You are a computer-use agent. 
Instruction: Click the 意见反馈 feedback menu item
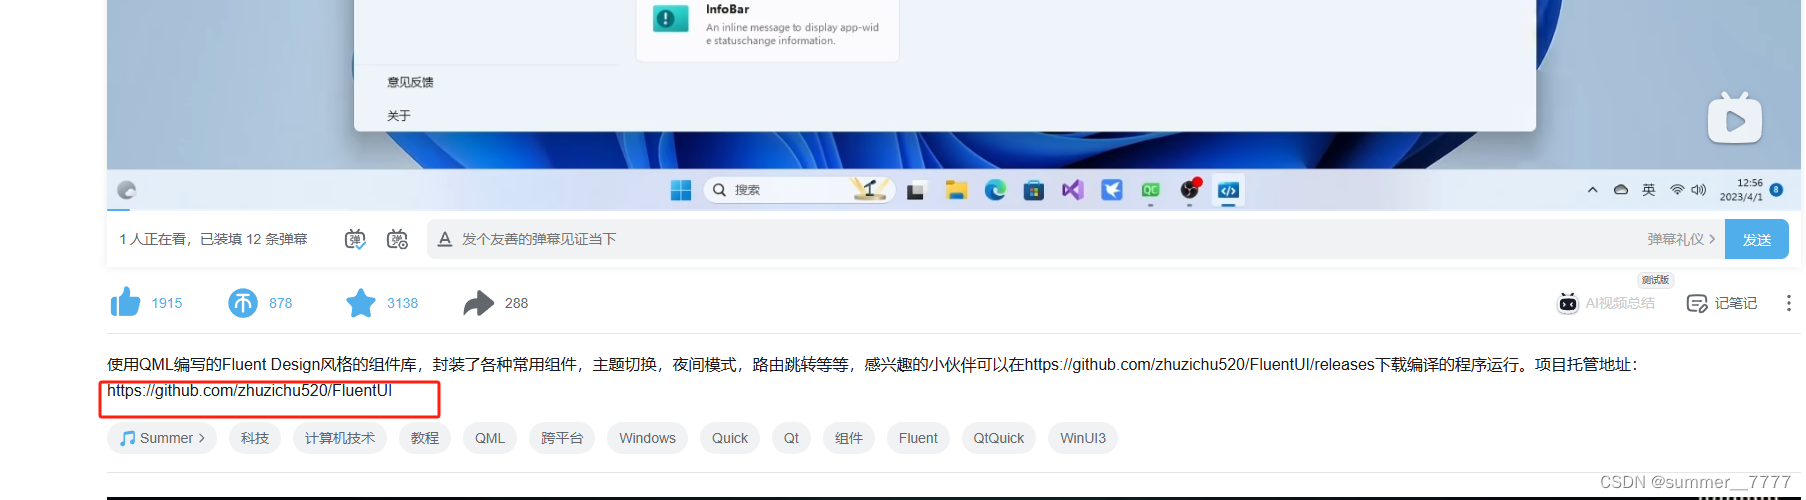point(410,82)
